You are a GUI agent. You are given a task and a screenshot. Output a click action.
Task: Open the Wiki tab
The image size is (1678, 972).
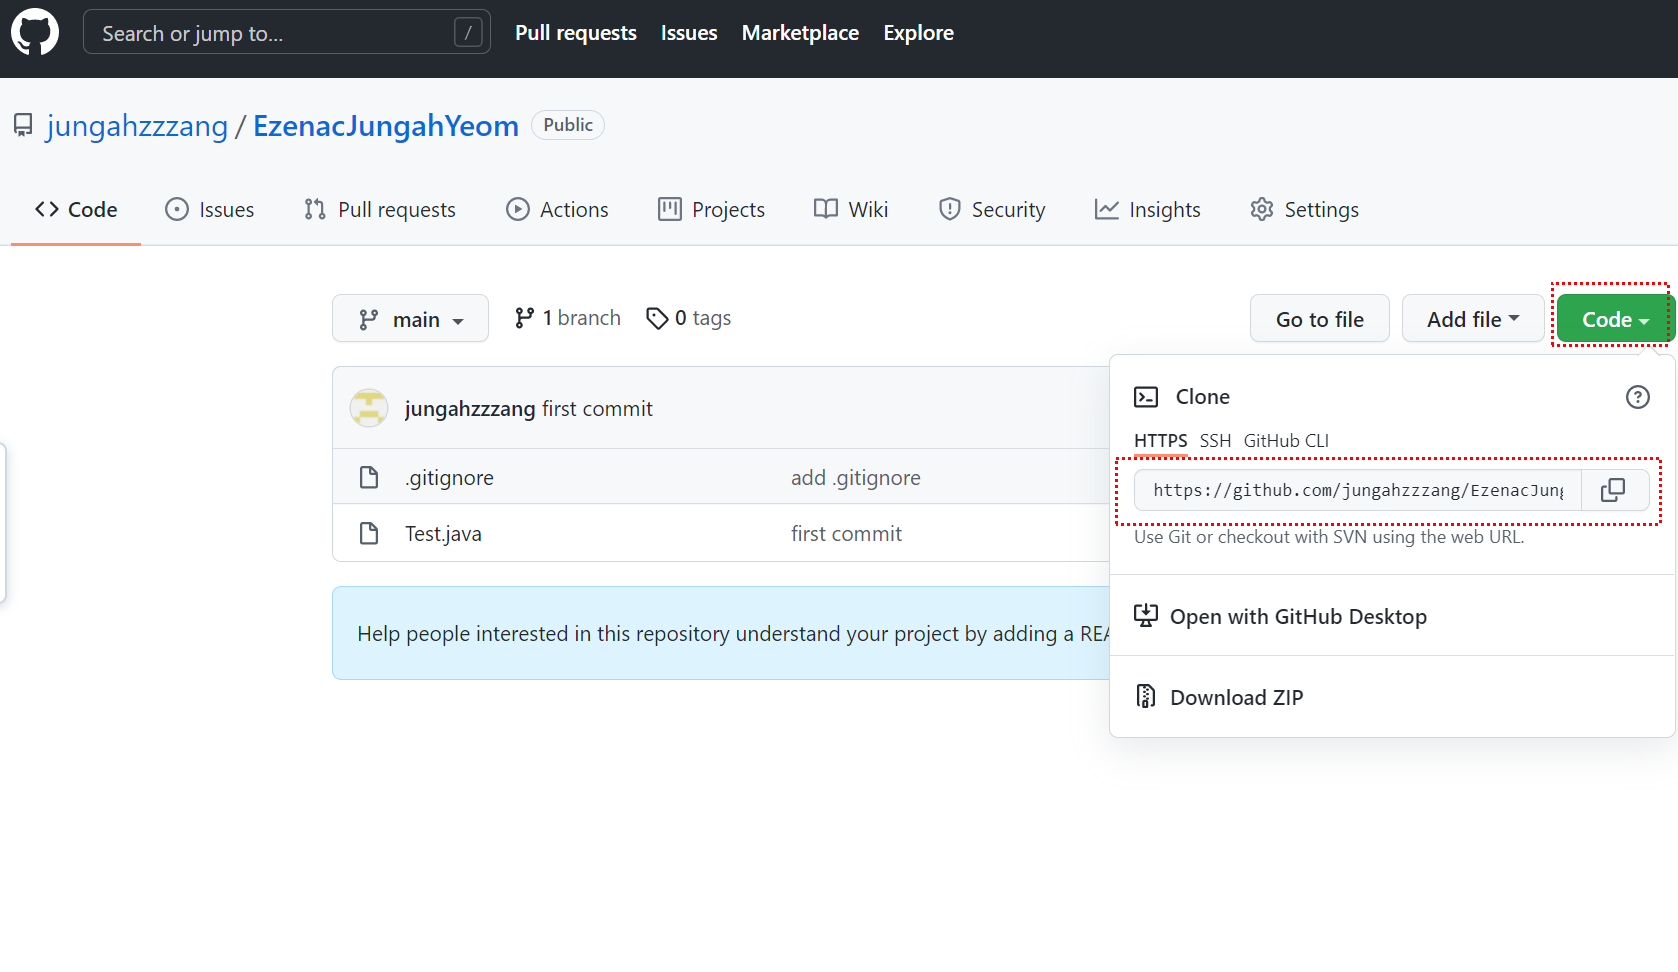[x=851, y=210]
